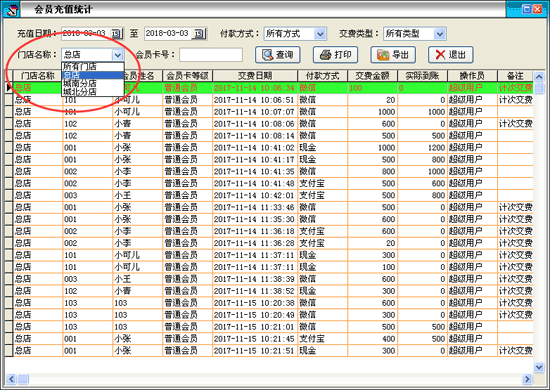550x390 pixels.
Task: Click the 导出 export button
Action: [393, 55]
